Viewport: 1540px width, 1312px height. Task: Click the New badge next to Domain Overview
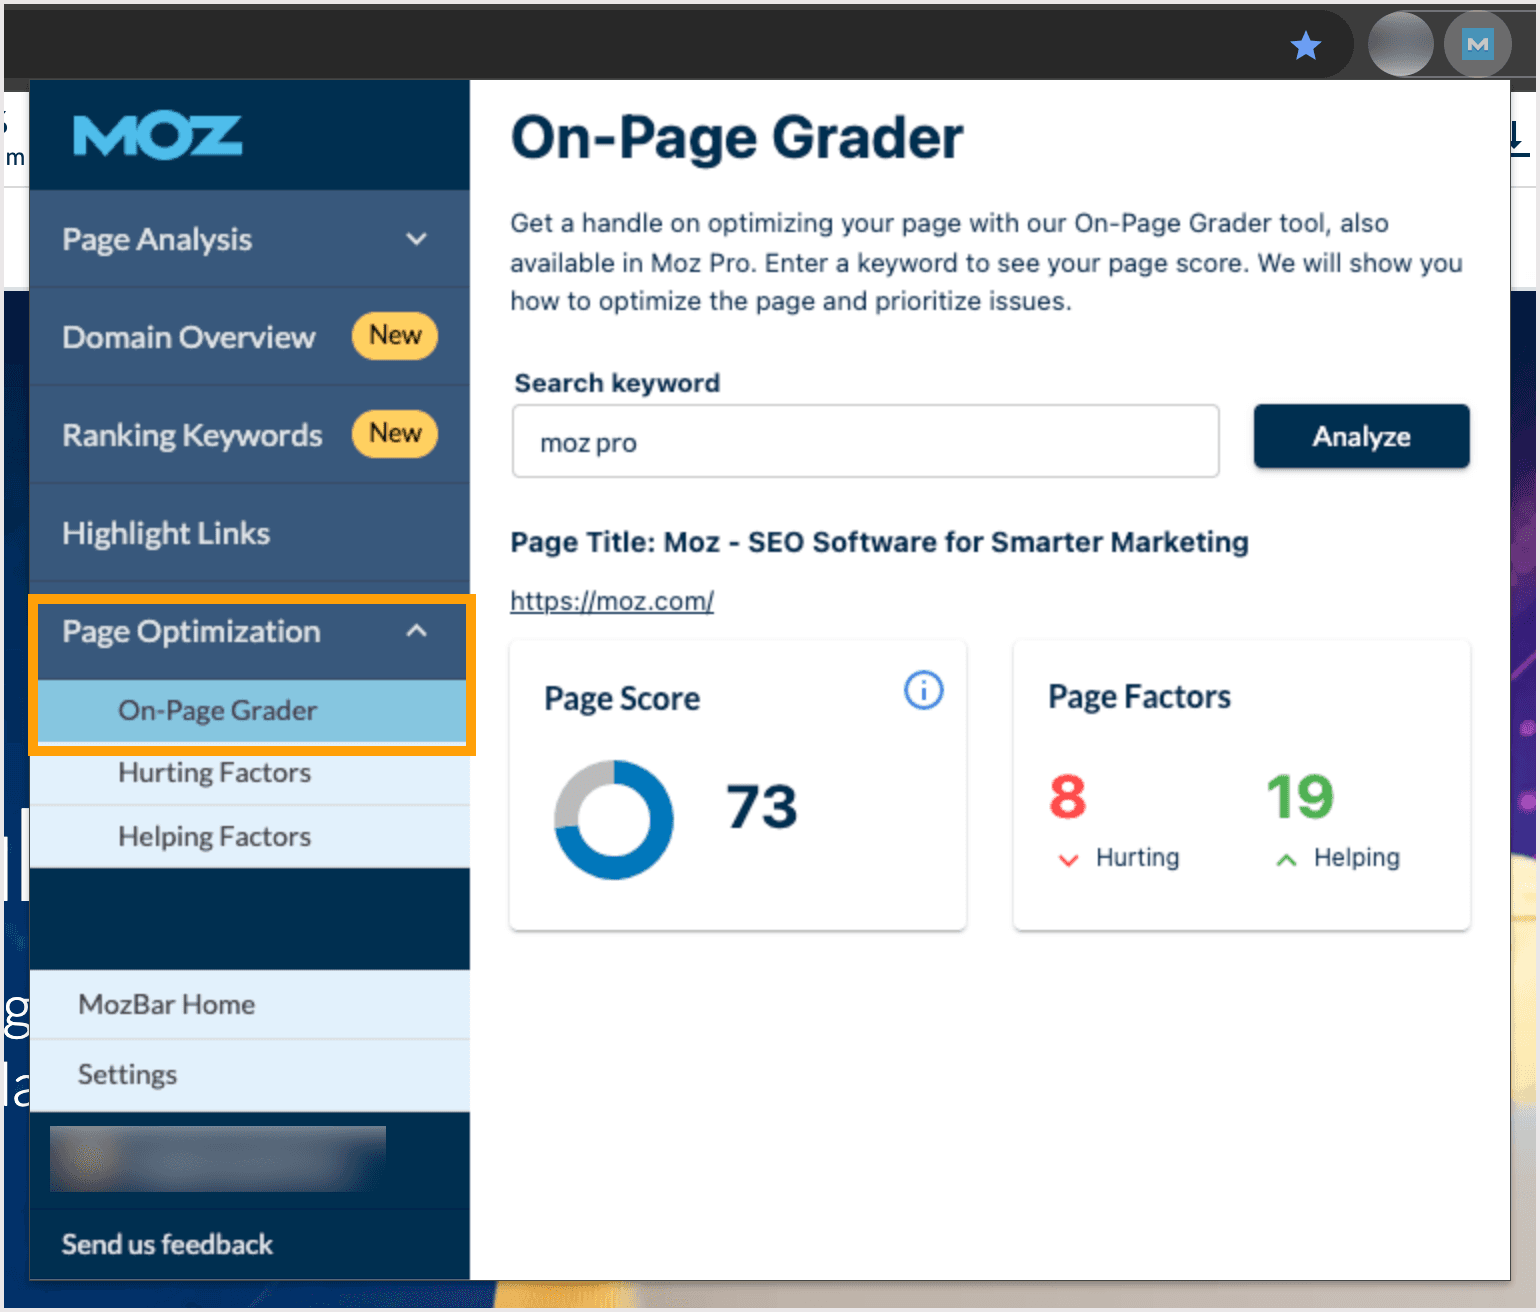coord(394,336)
